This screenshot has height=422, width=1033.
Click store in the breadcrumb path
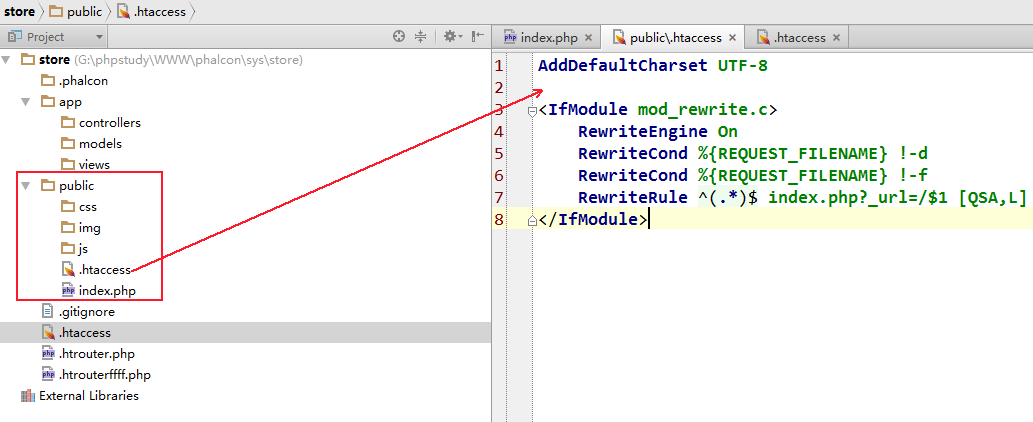coord(22,12)
